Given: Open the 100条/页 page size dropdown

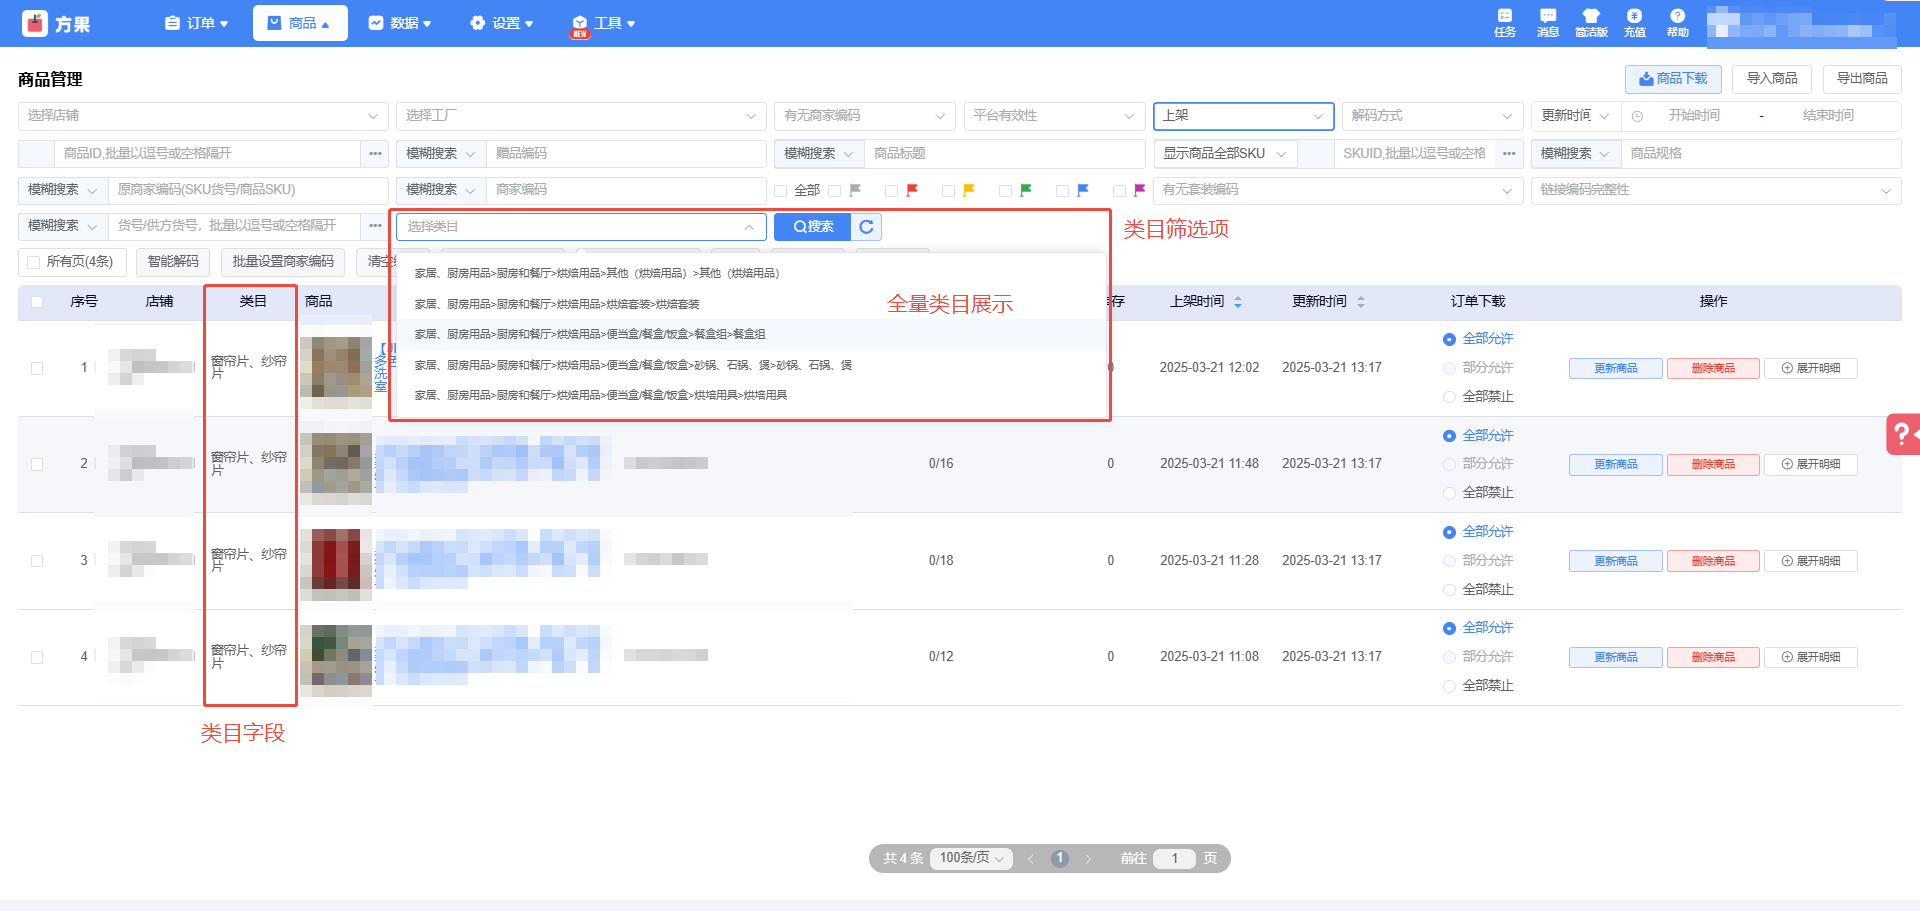Looking at the screenshot, I should 971,858.
